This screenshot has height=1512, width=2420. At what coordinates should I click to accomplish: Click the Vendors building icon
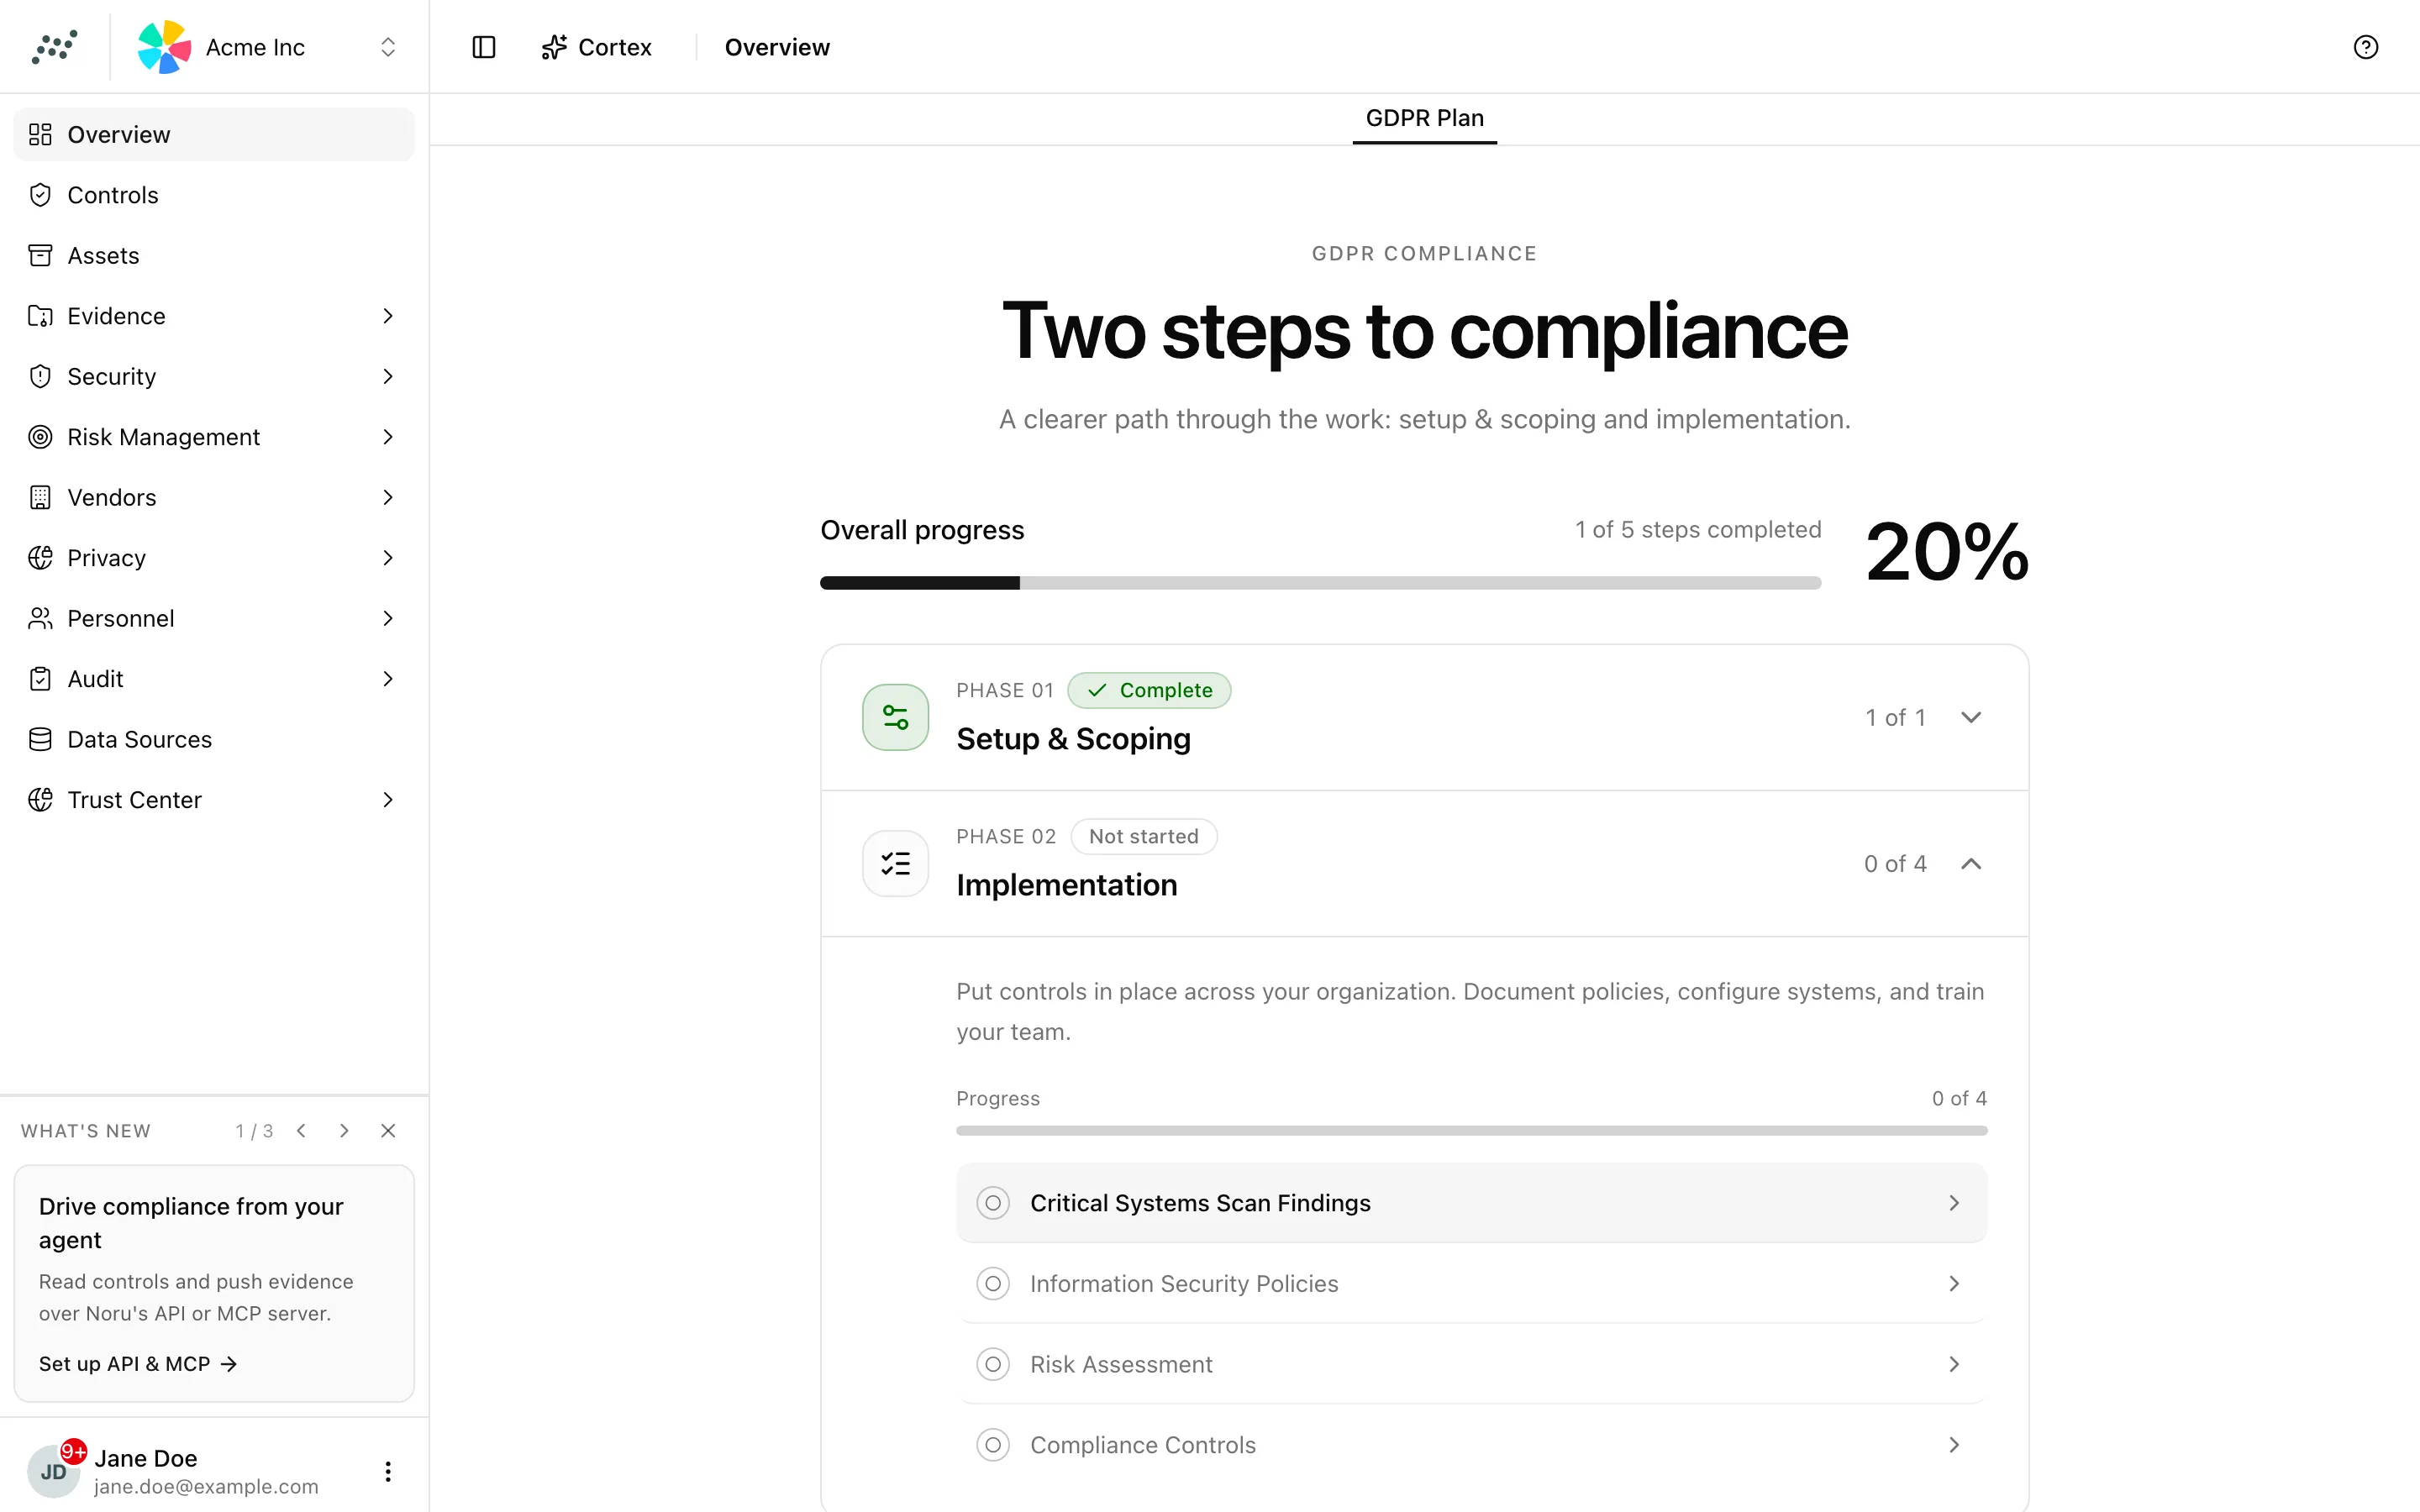40,497
